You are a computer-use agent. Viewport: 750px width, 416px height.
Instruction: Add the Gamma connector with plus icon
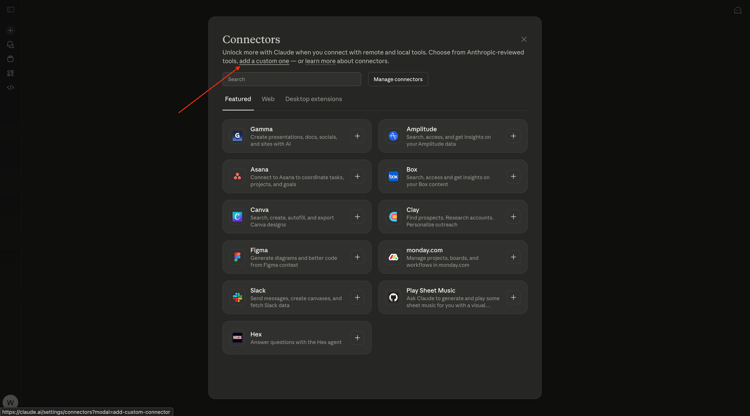click(x=357, y=136)
